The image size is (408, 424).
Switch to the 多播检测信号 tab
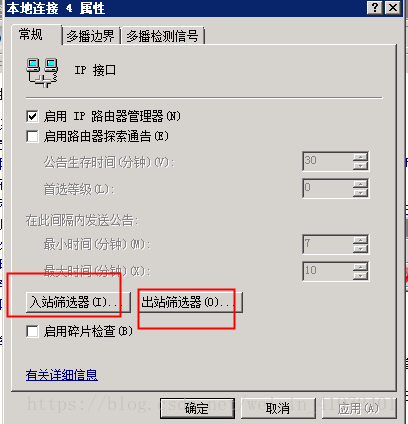tap(162, 36)
